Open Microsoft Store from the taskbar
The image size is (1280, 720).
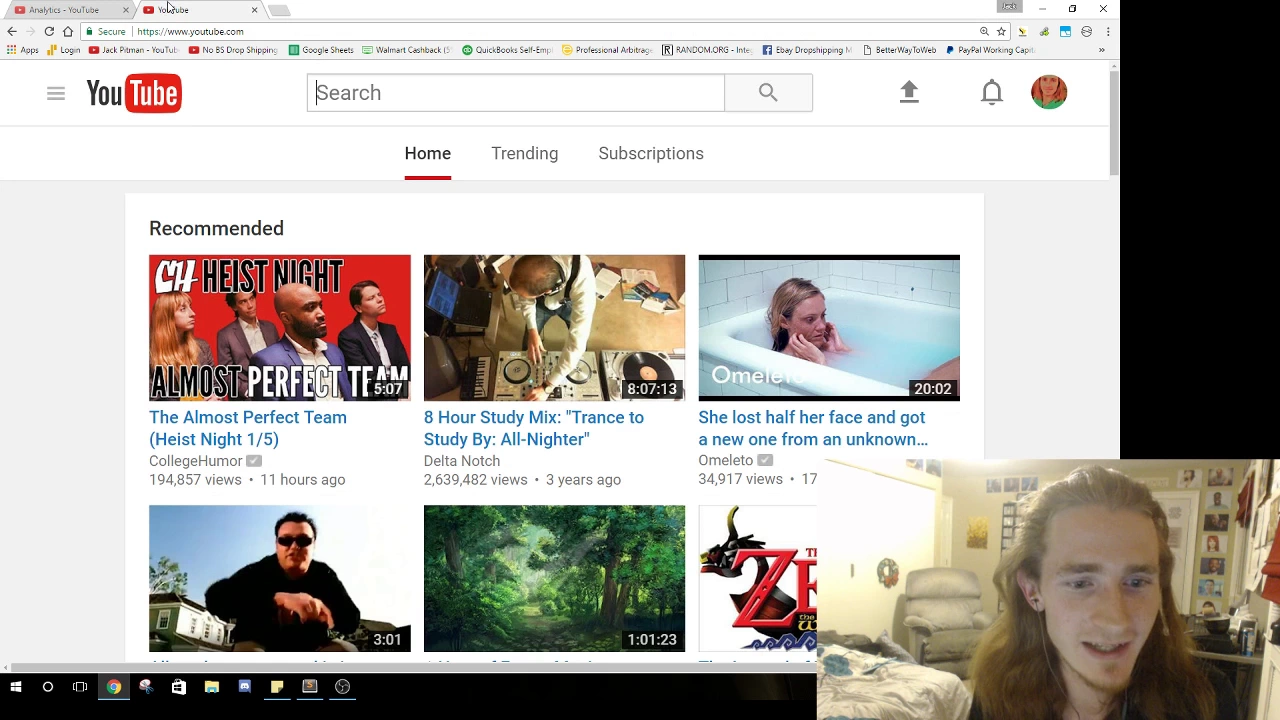[178, 687]
